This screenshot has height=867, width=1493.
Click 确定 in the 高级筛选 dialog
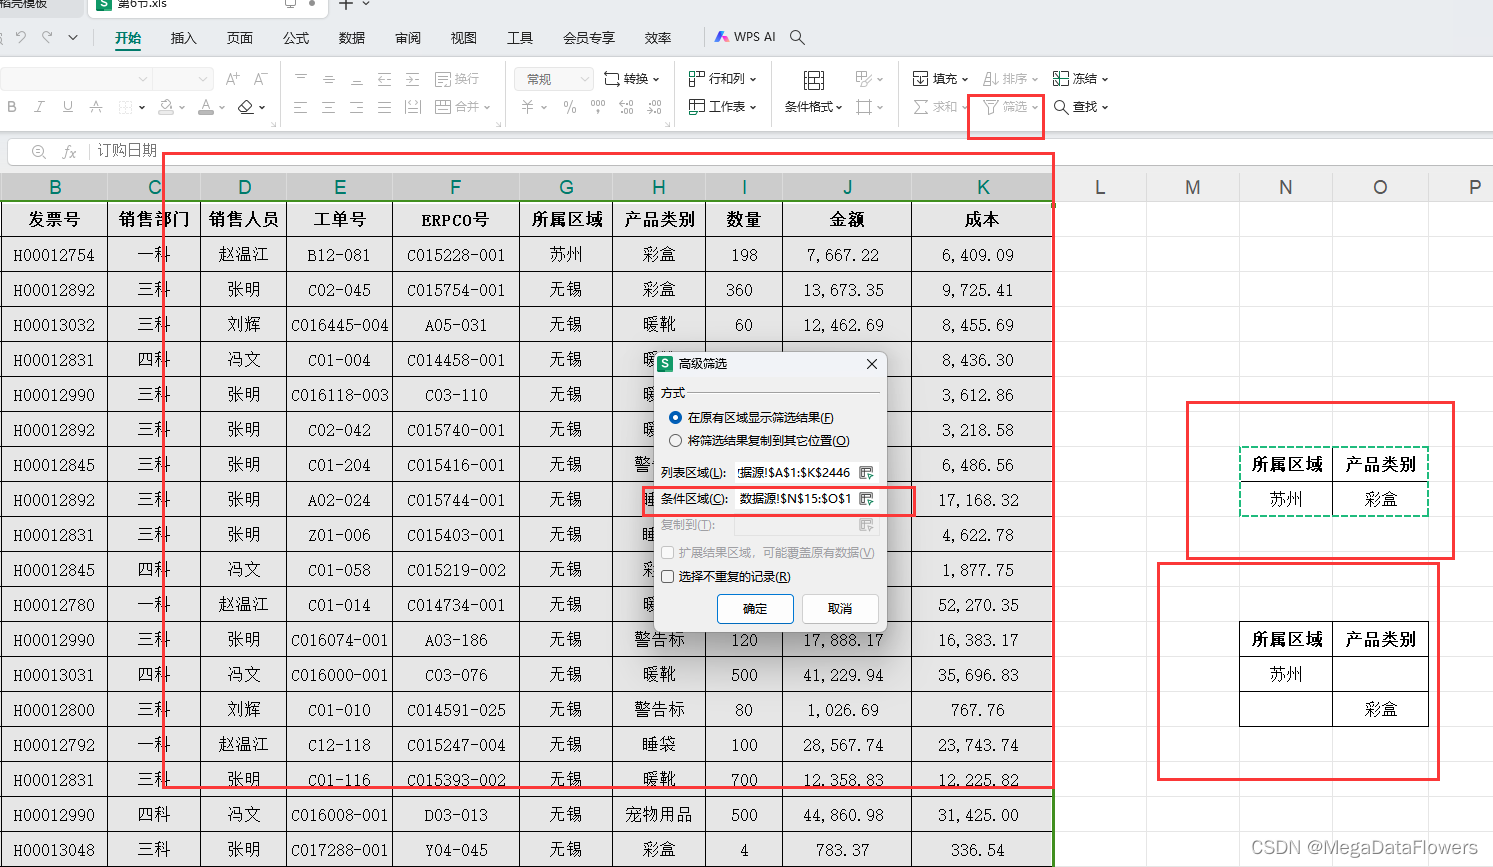pyautogui.click(x=755, y=609)
